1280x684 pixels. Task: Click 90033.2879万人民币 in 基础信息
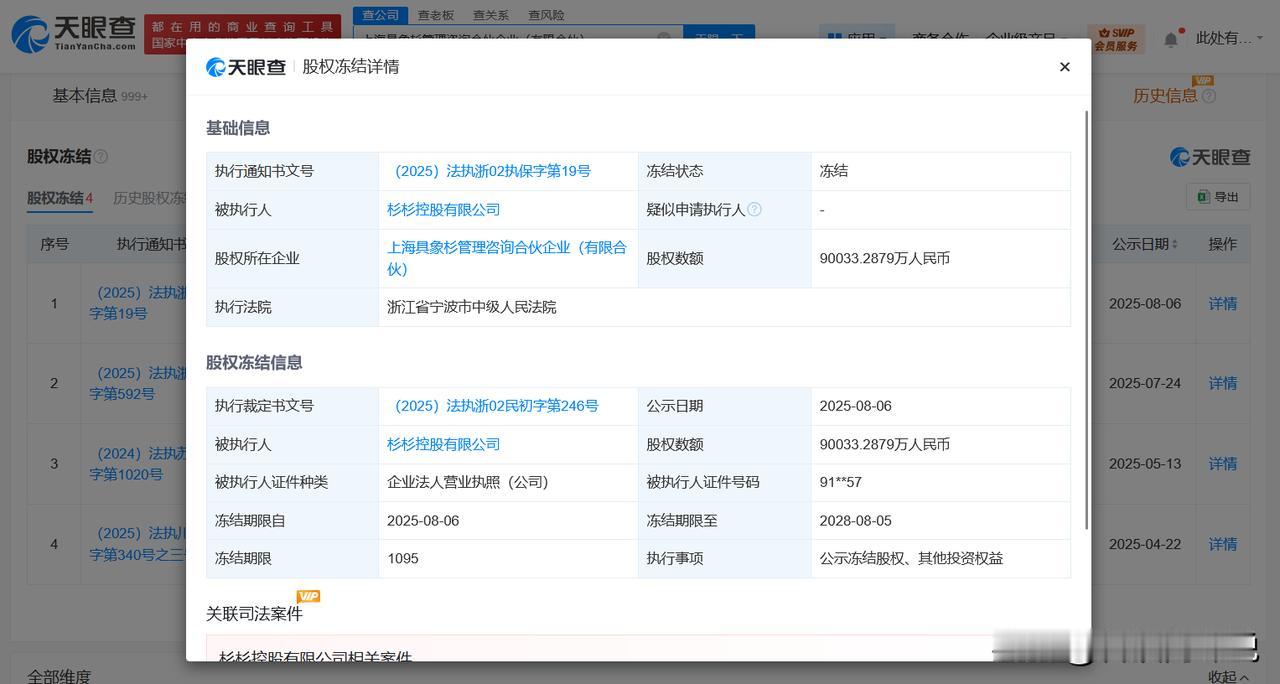(x=885, y=258)
